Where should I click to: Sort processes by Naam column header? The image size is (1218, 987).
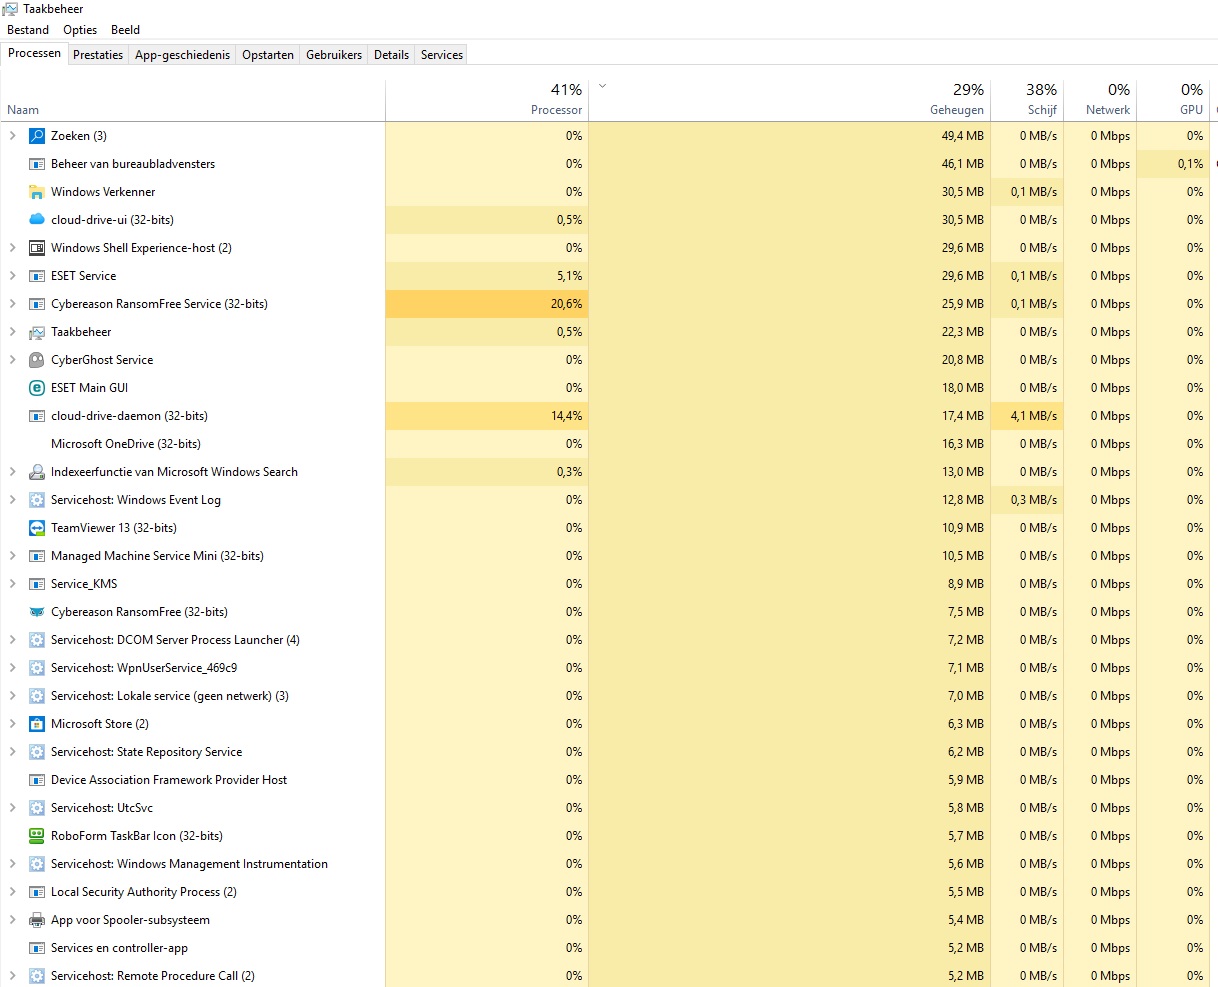[23, 110]
